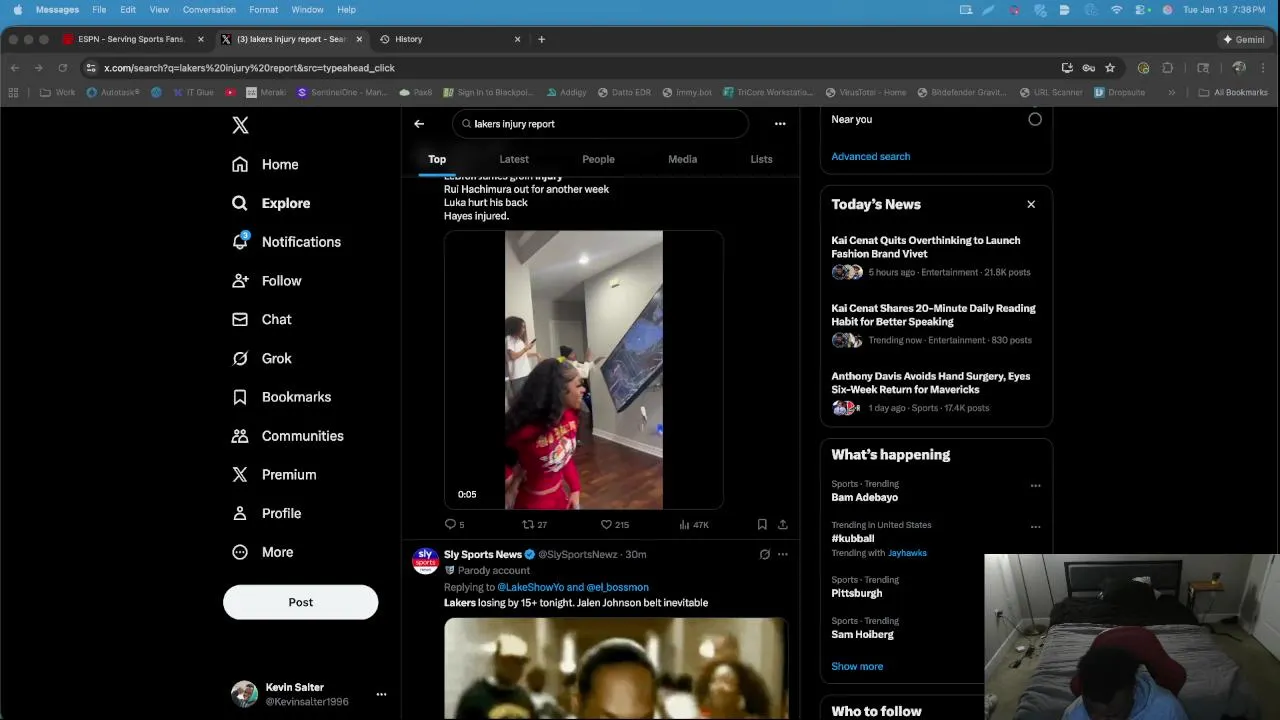Switch to the Lists results tab
Image resolution: width=1280 pixels, height=720 pixels.
(761, 159)
